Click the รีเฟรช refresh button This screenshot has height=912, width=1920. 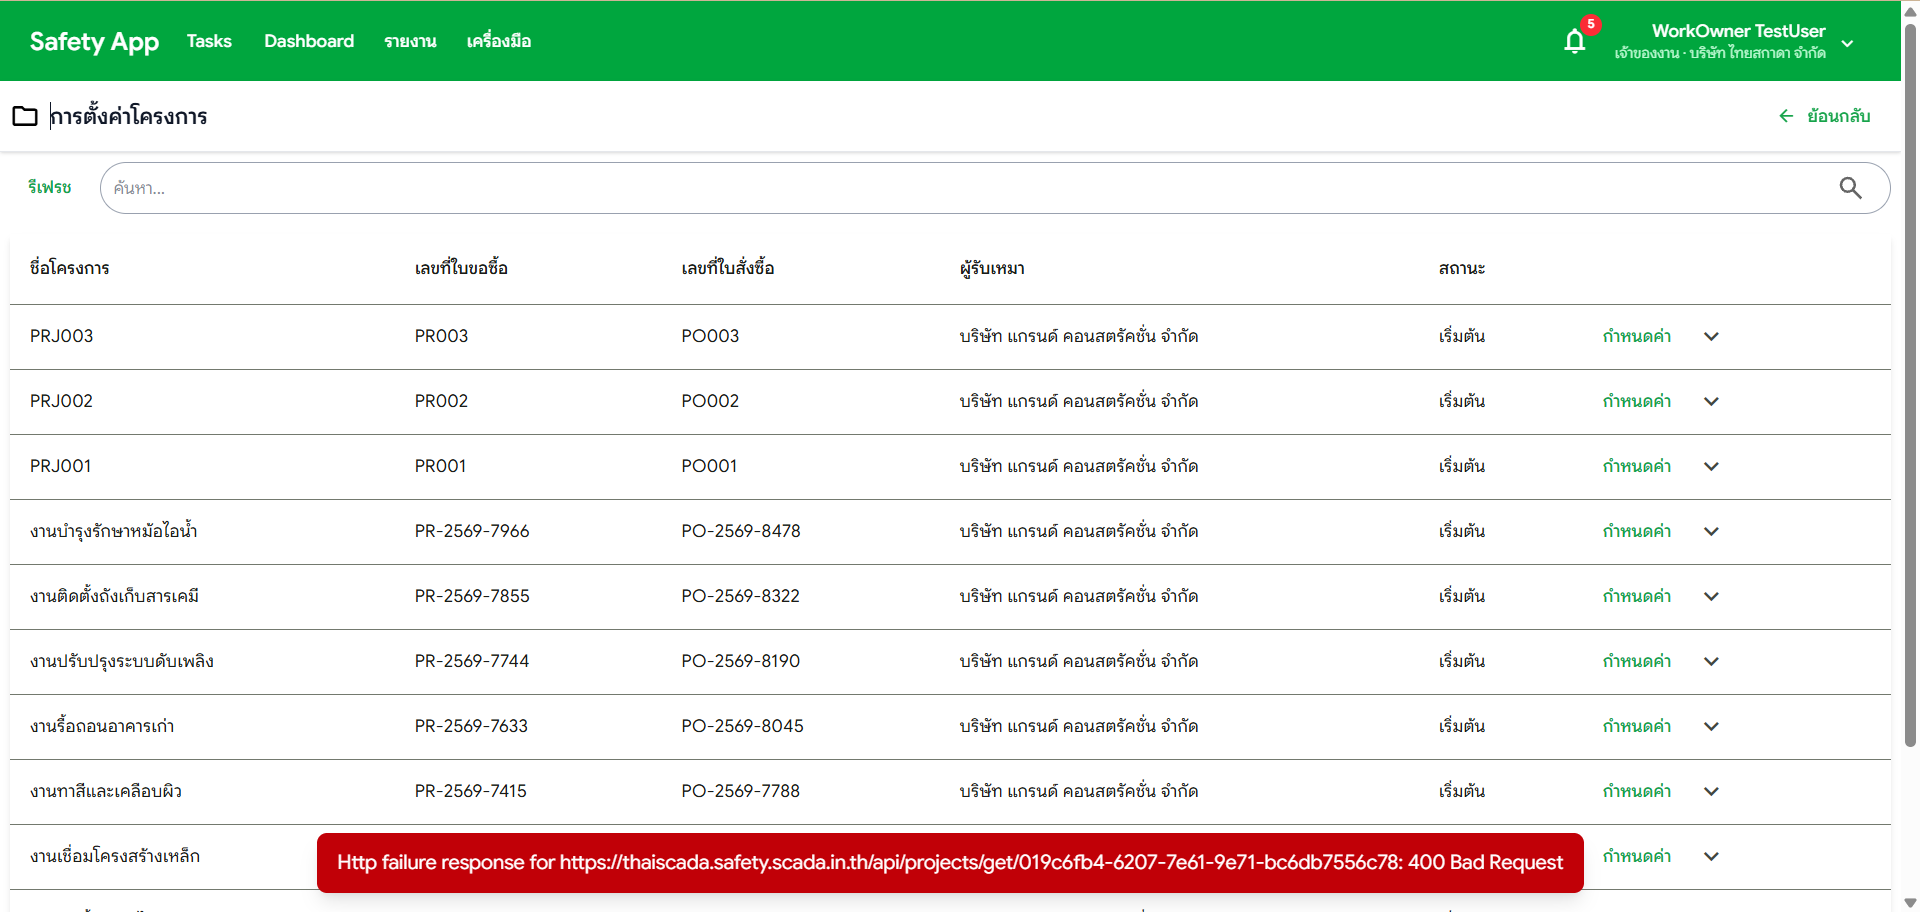50,188
